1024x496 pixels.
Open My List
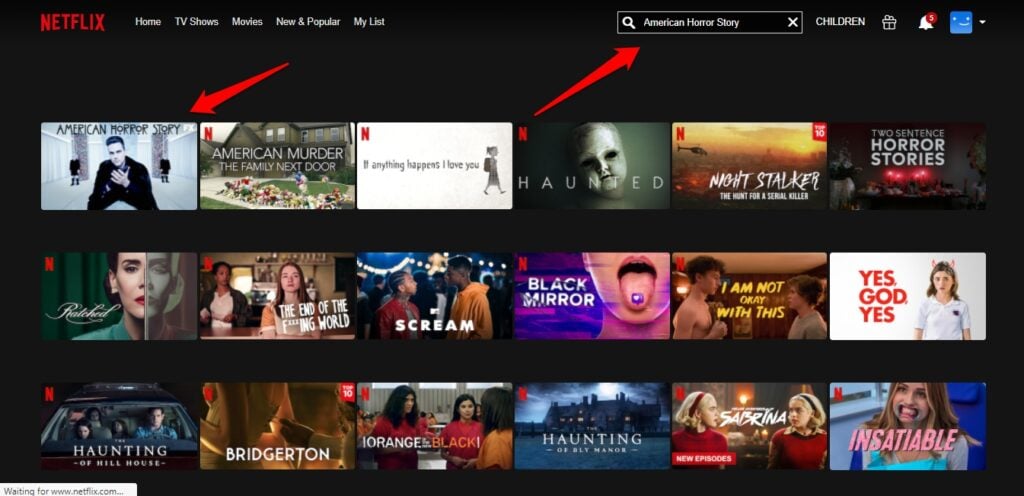tap(369, 22)
